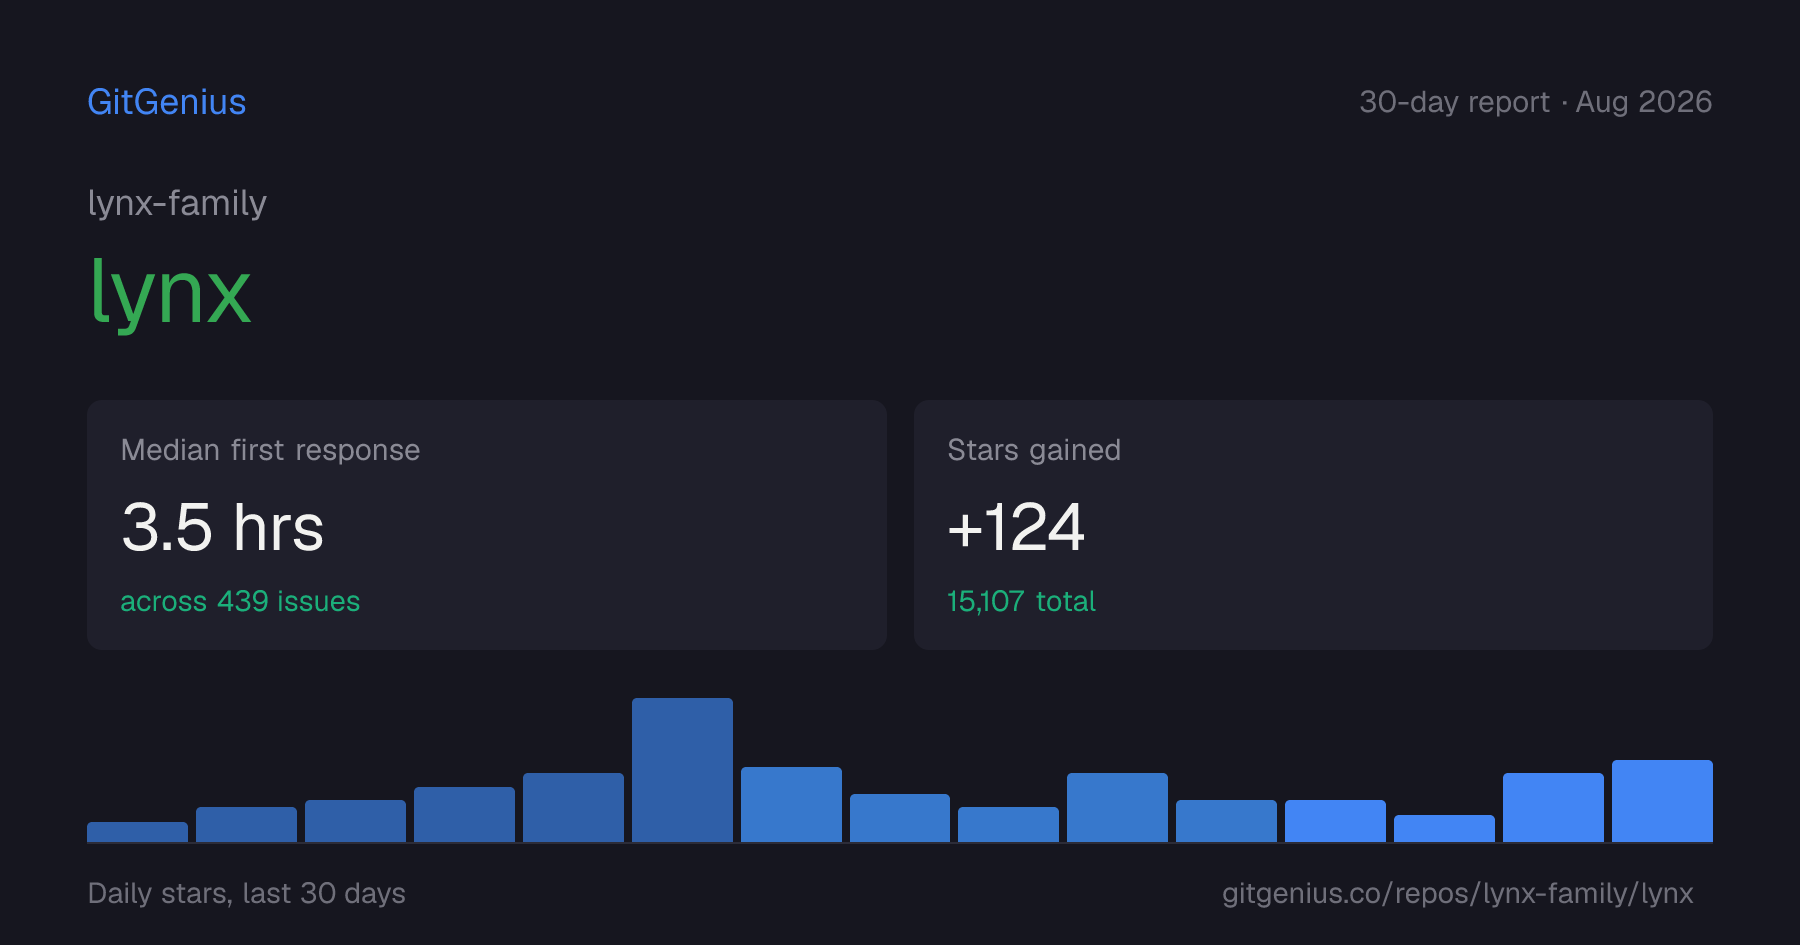Select the "3.5 hrs" value
Viewport: 1800px width, 945px height.
(223, 527)
